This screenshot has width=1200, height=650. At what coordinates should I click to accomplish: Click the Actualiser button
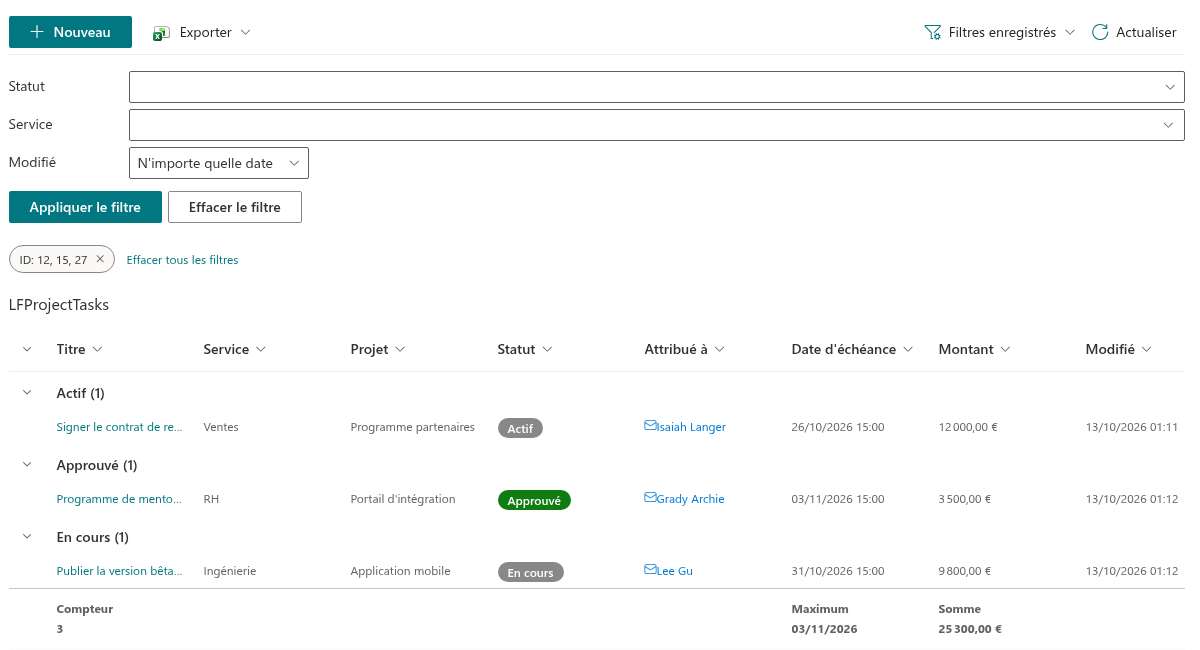(1134, 32)
